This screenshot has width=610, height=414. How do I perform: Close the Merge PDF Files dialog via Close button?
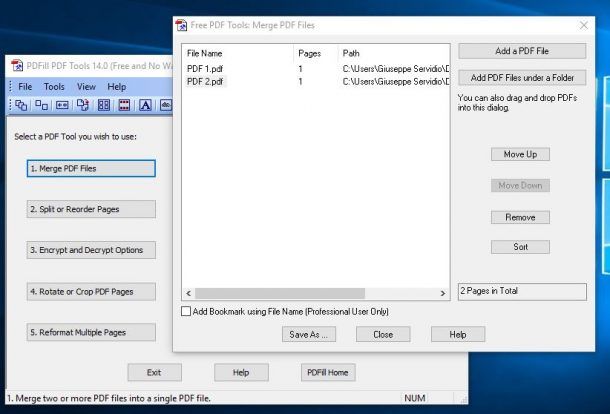pos(383,334)
